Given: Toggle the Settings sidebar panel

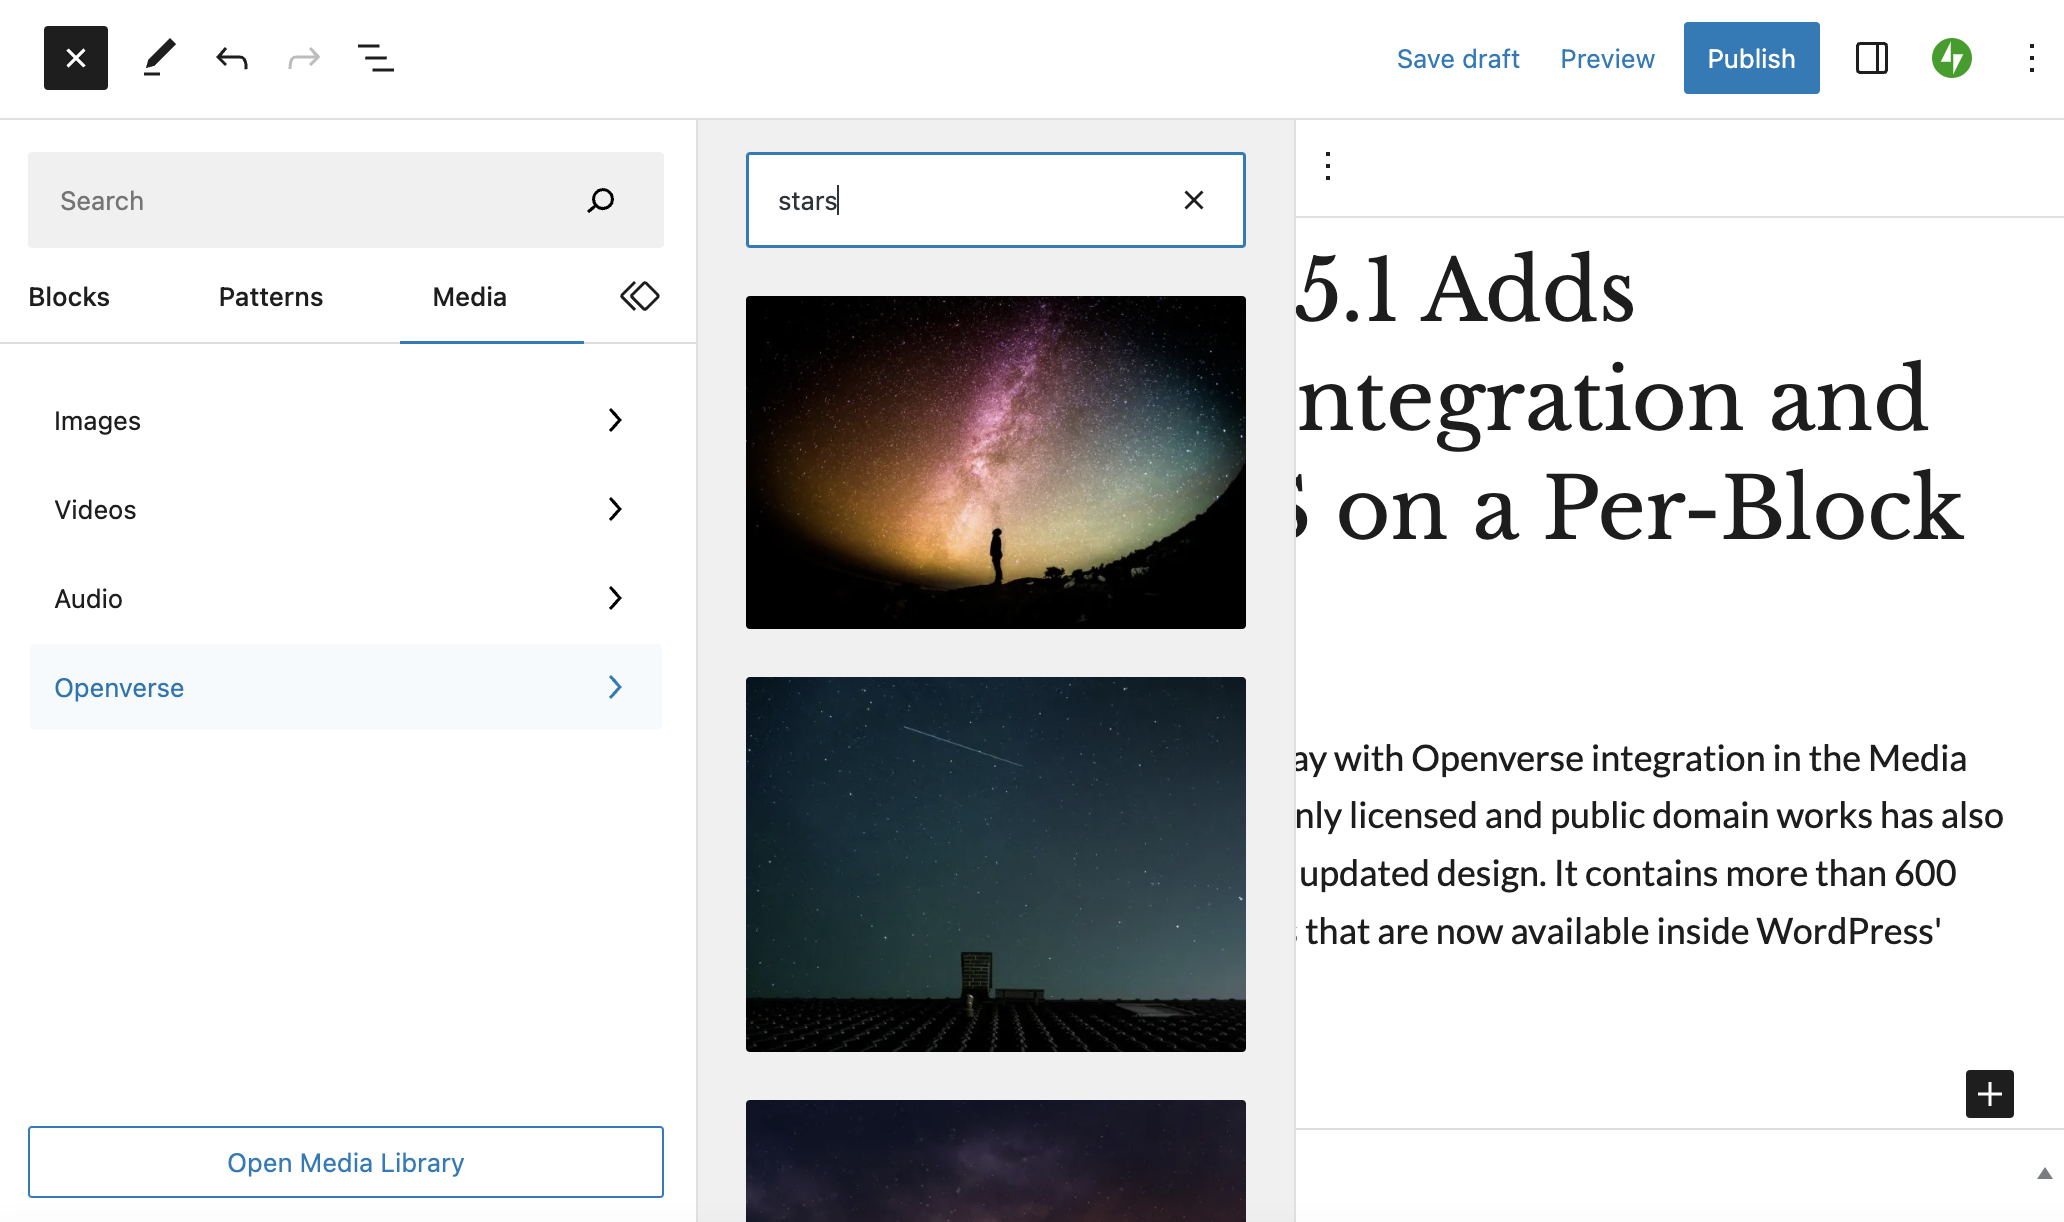Looking at the screenshot, I should [x=1871, y=58].
